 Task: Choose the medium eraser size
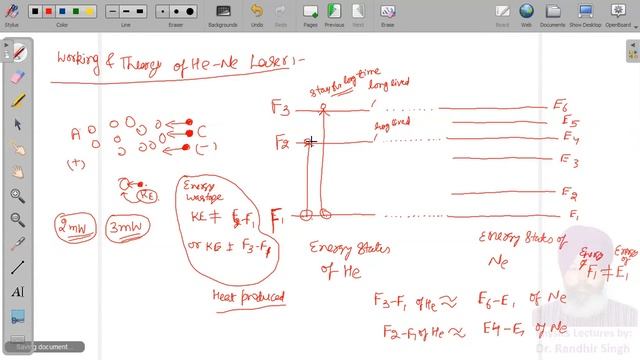click(x=176, y=11)
